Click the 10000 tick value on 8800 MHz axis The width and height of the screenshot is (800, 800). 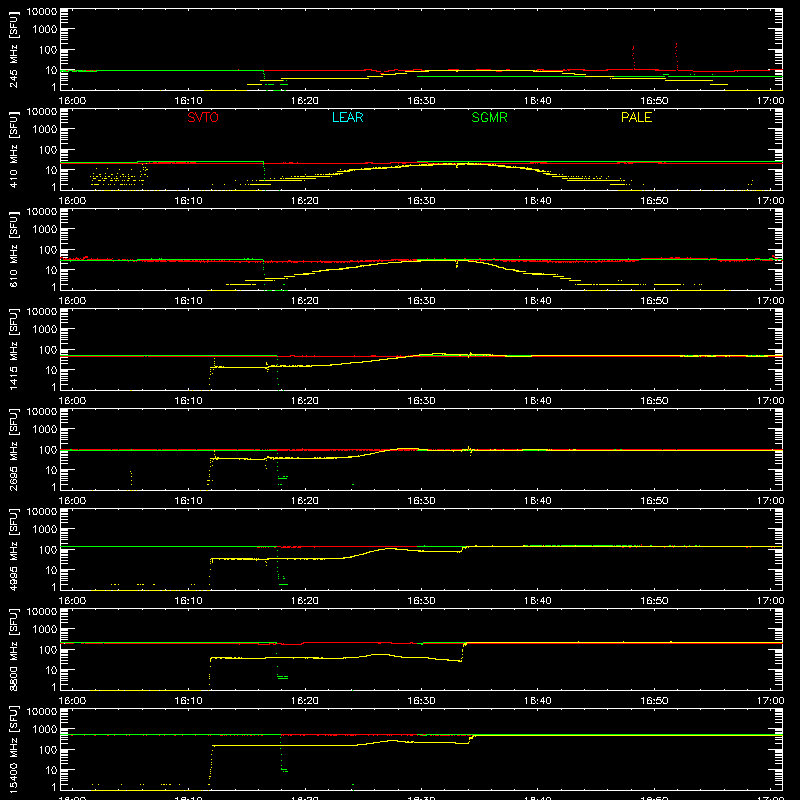(42, 612)
